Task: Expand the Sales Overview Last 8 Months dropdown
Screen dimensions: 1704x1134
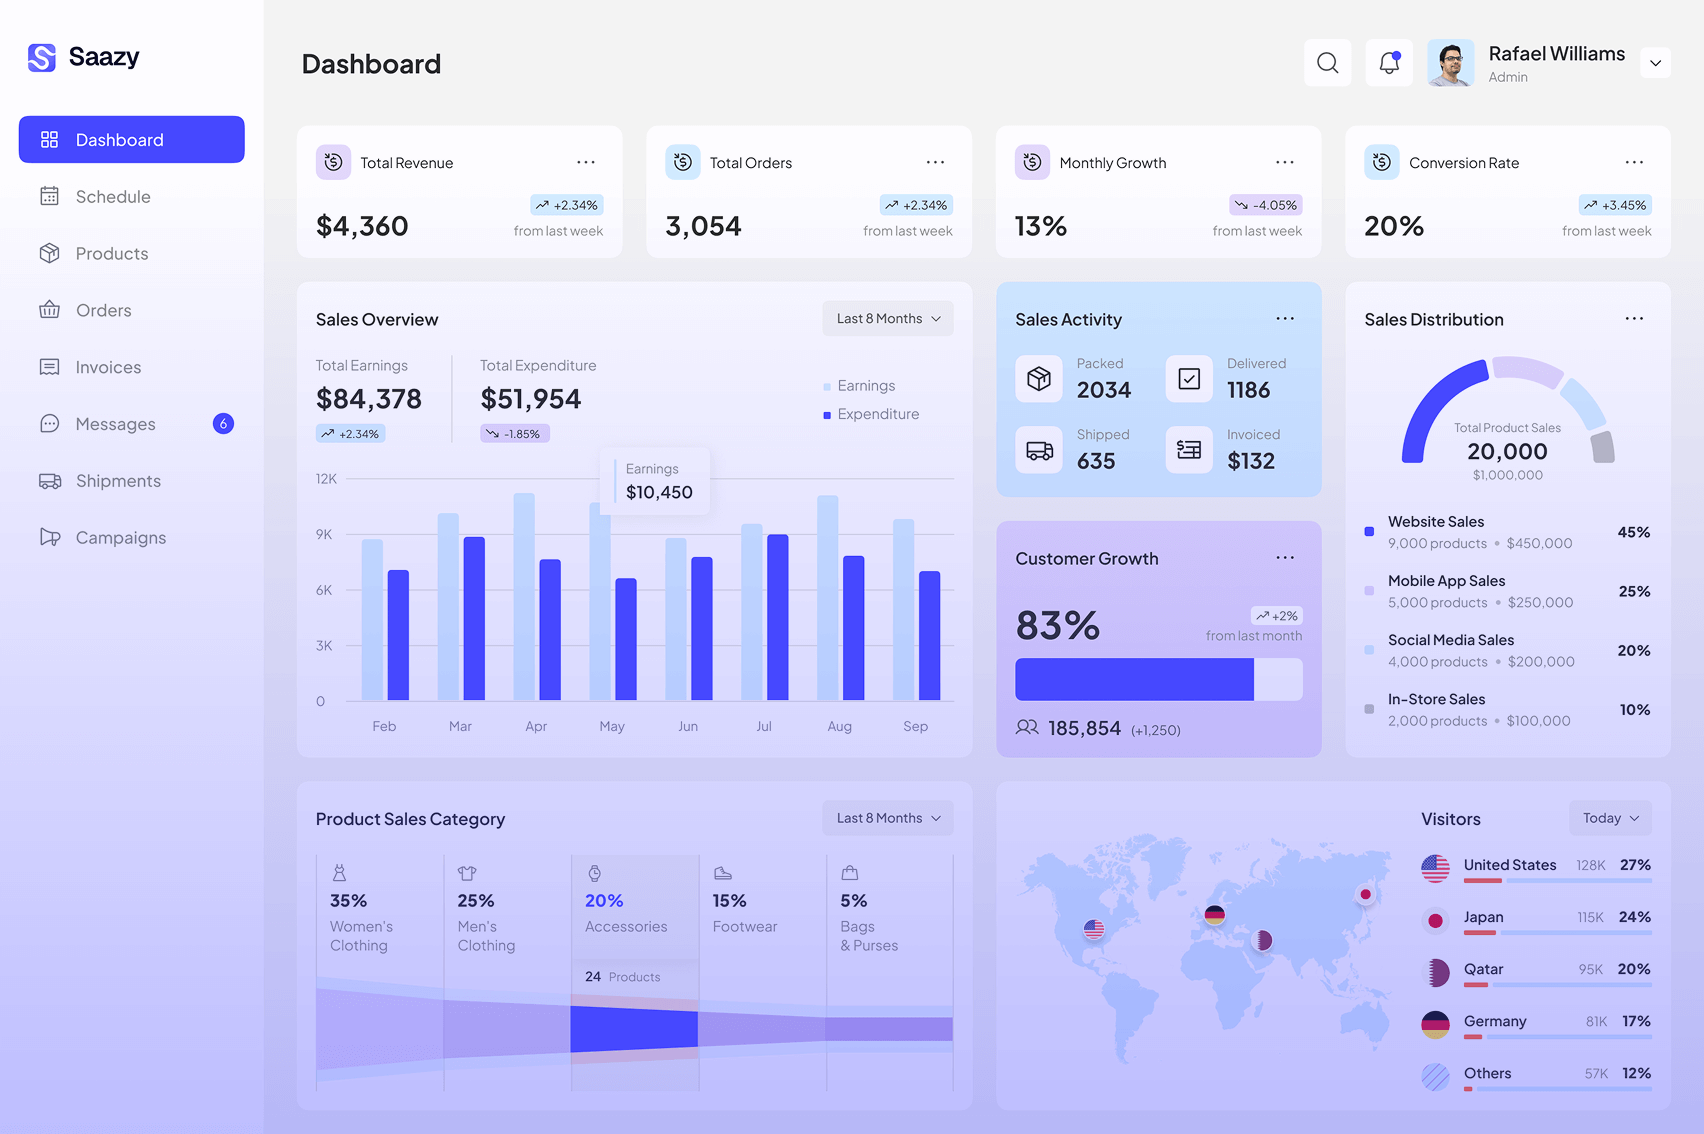Action: click(888, 319)
